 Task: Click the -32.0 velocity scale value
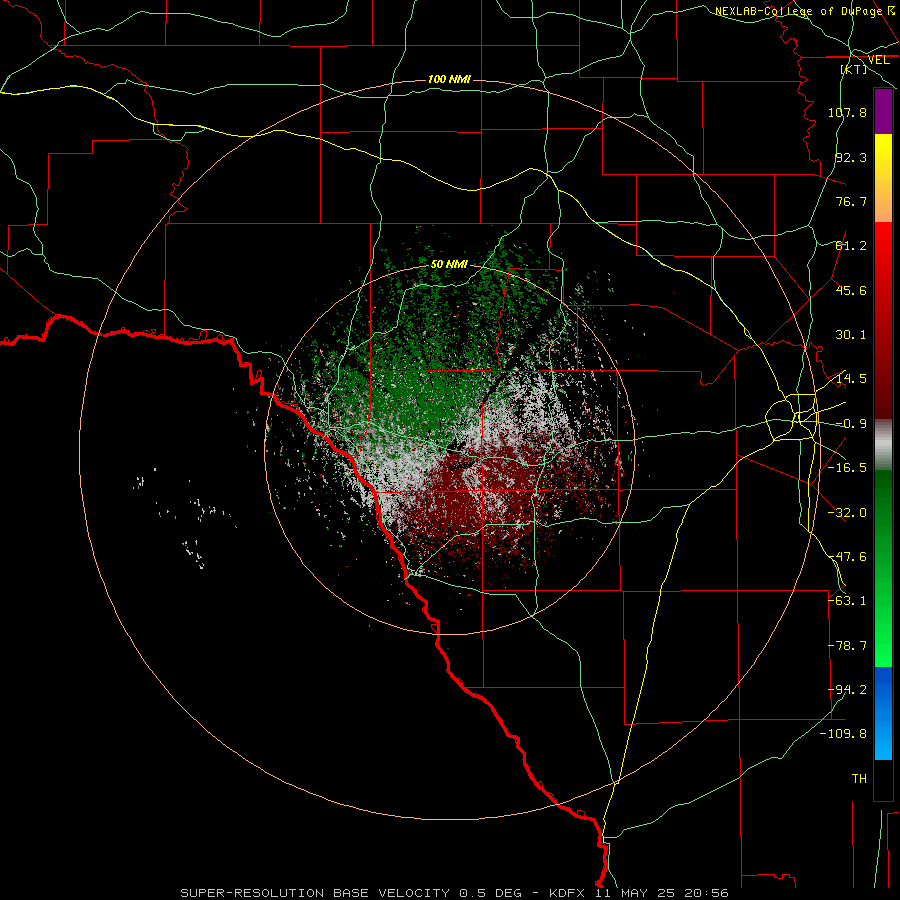[847, 513]
